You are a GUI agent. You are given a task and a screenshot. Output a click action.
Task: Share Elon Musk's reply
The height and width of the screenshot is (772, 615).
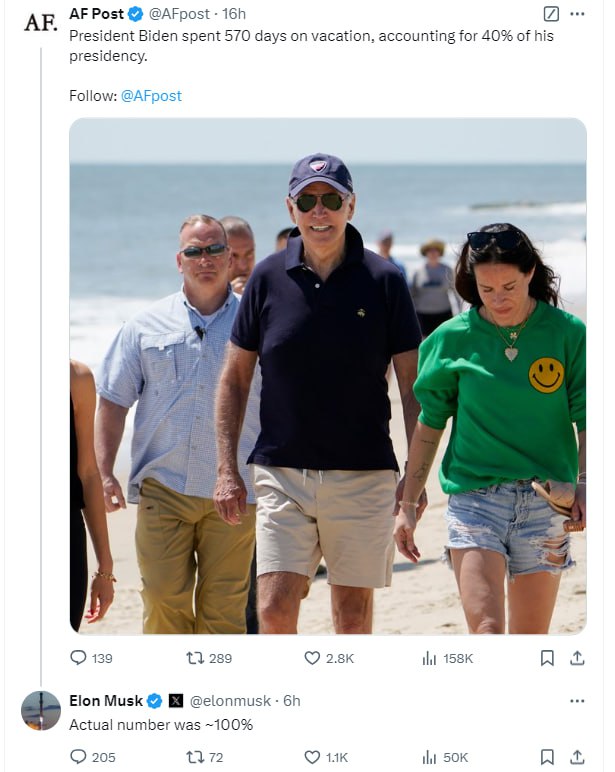(x=577, y=757)
